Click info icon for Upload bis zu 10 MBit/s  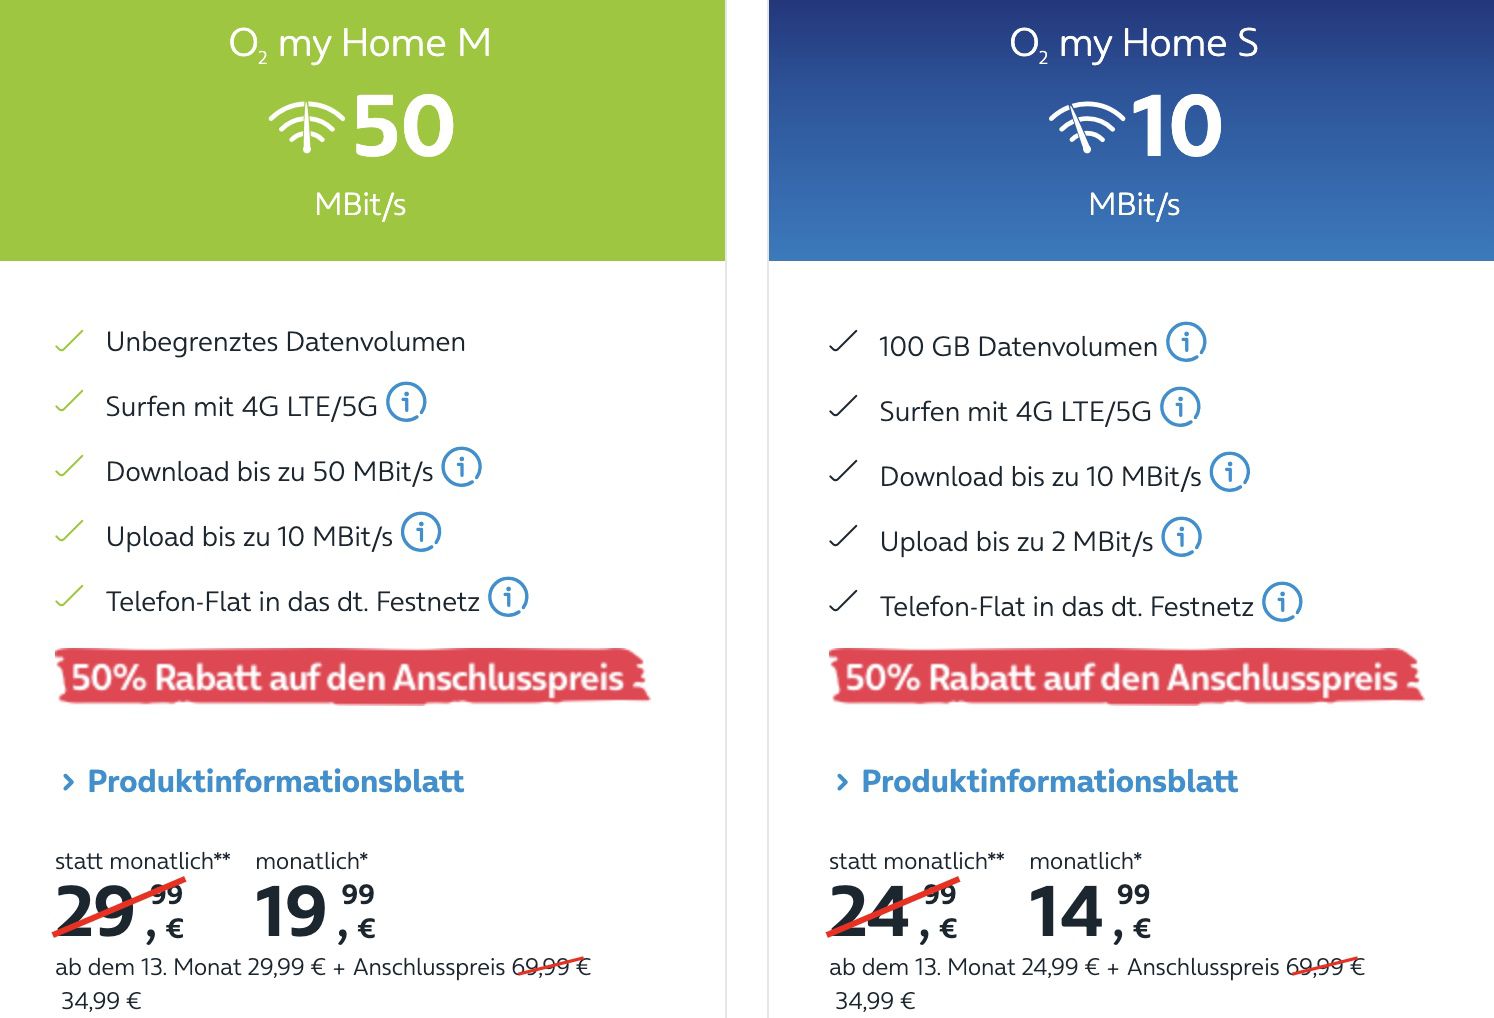click(x=419, y=533)
